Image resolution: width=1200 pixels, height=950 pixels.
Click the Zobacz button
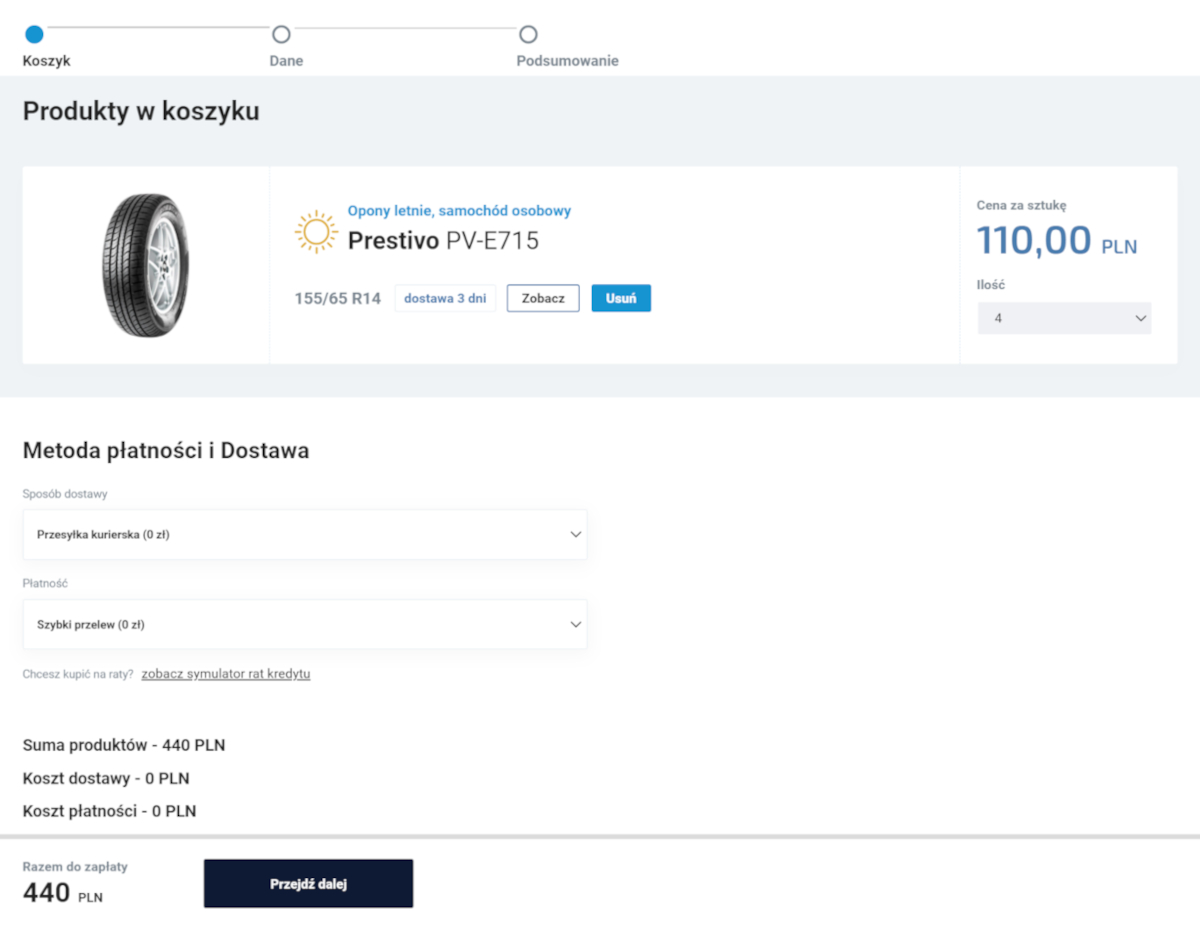[x=543, y=298]
